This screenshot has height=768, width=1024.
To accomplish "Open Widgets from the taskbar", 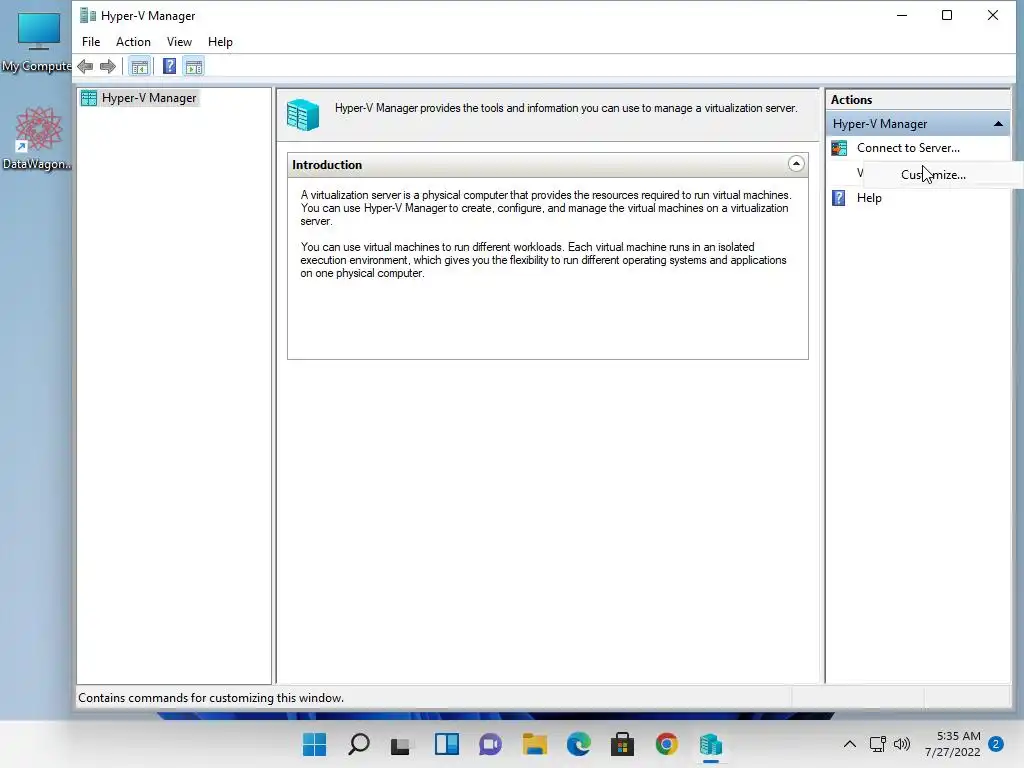I will pyautogui.click(x=447, y=744).
